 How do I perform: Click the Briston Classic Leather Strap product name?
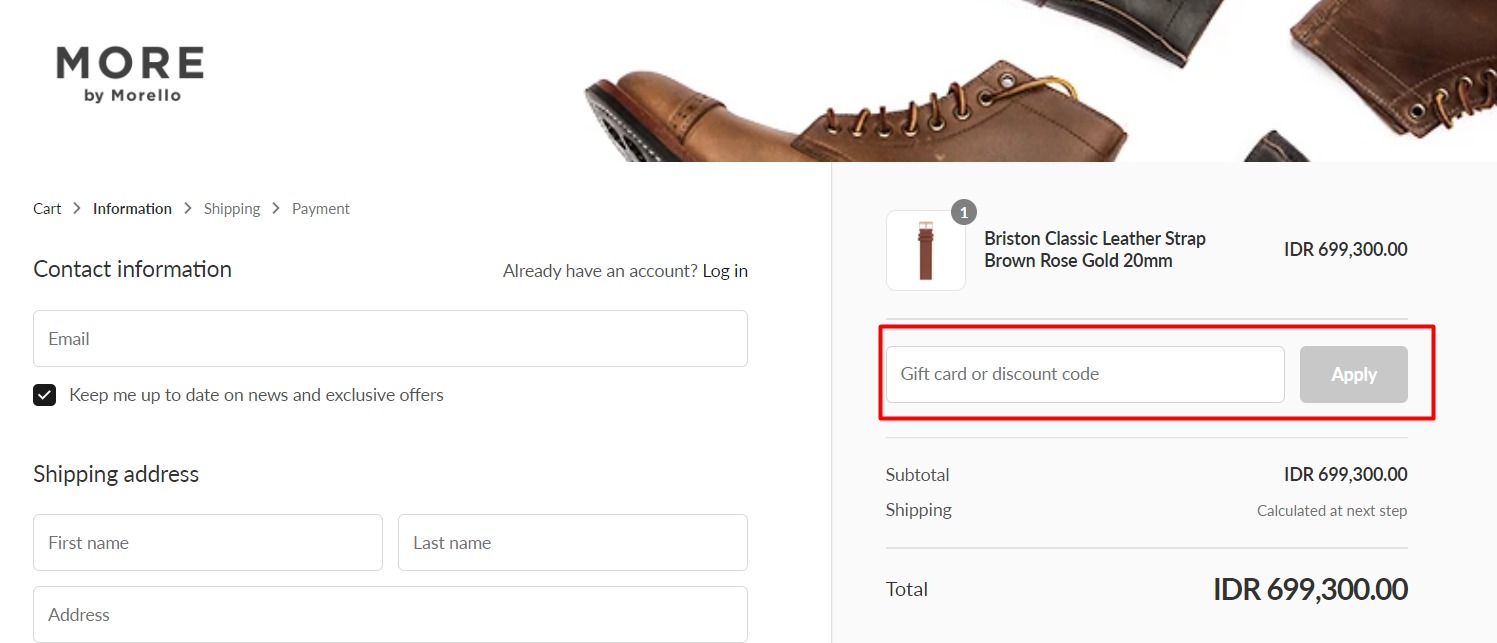1095,250
